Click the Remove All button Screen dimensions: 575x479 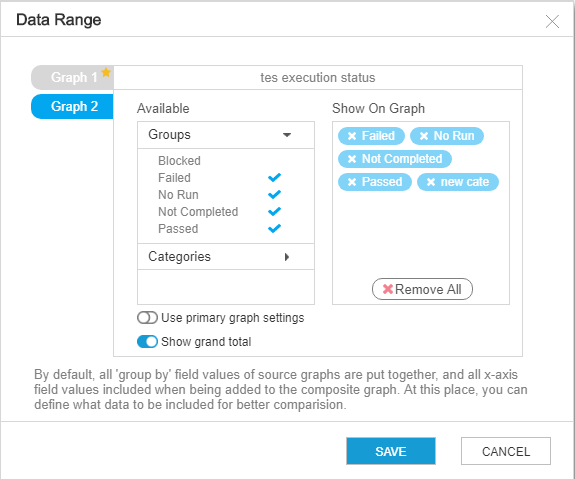tap(422, 289)
